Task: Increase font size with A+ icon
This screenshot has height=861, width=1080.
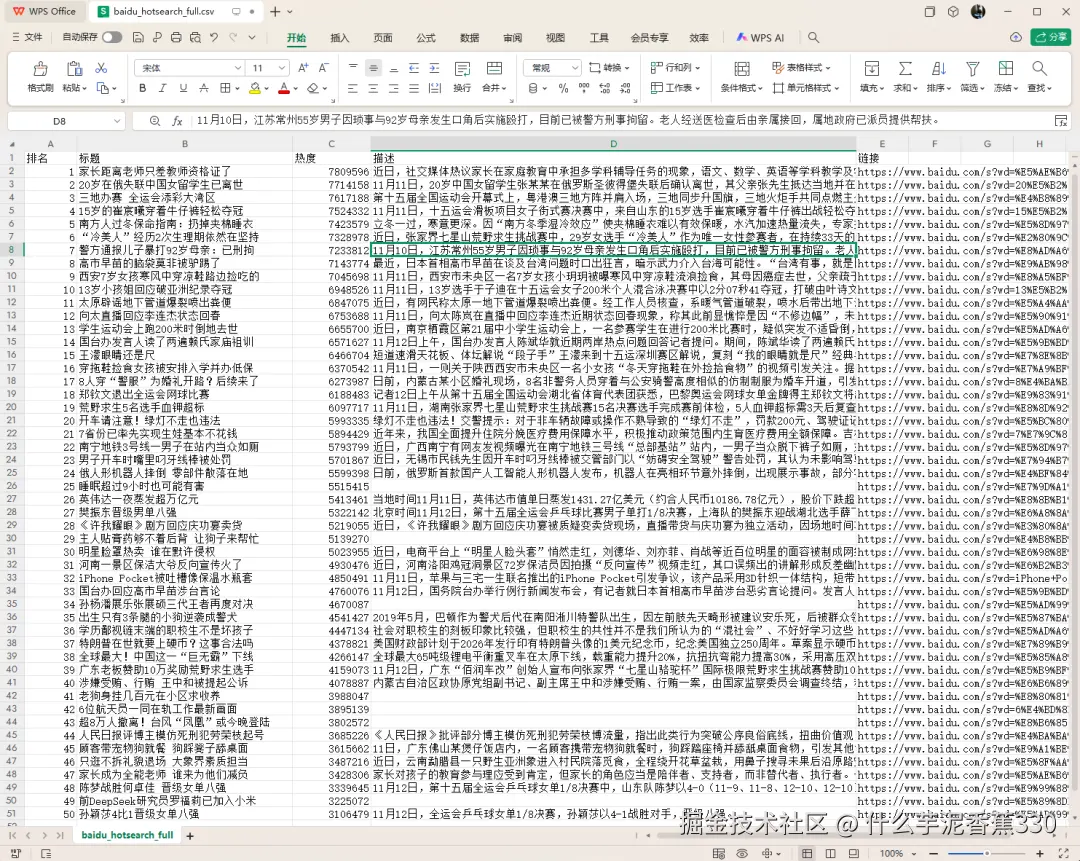Action: 303,68
